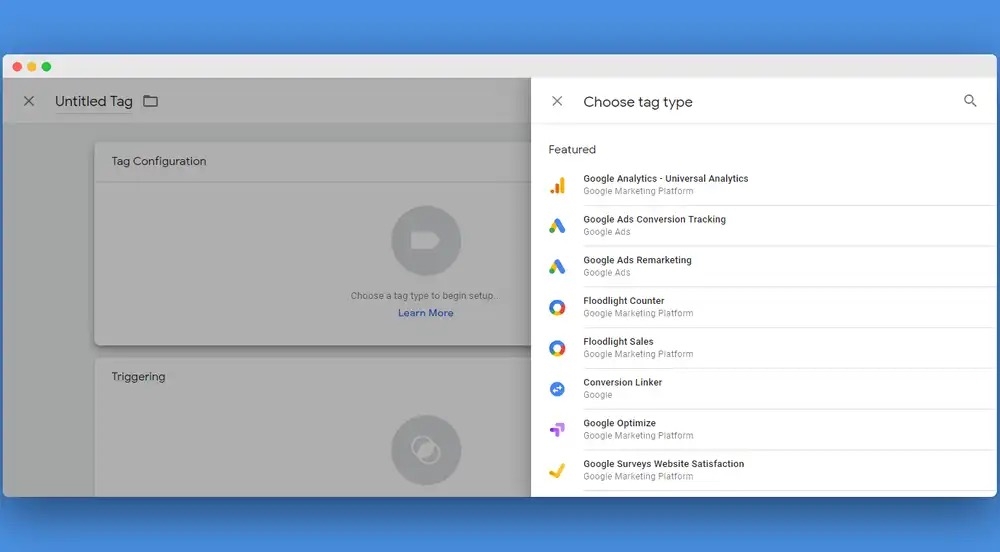1000x552 pixels.
Task: Open the Learn More link
Action: click(425, 313)
